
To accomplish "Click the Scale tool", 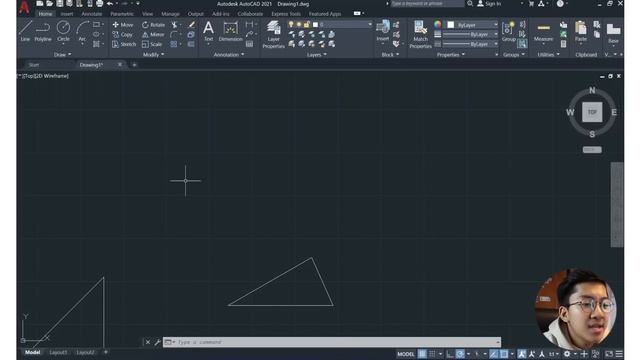I will pyautogui.click(x=152, y=44).
